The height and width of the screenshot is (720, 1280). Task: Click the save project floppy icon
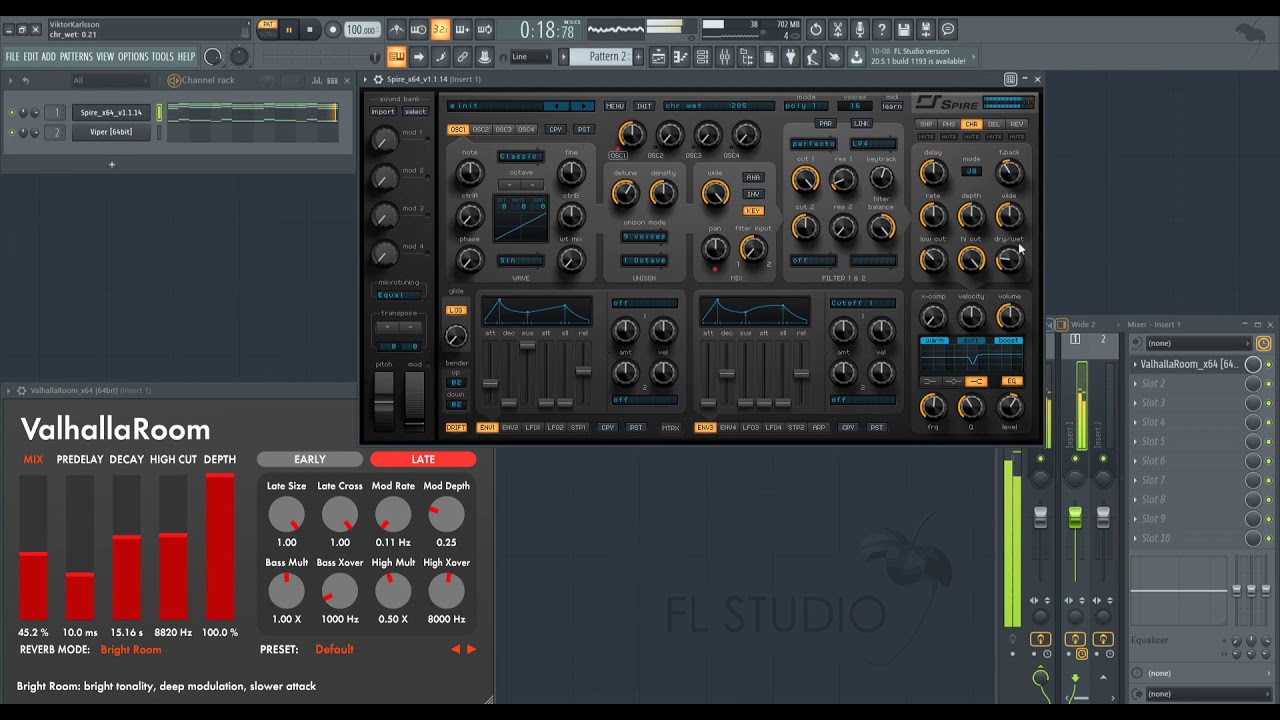pyautogui.click(x=904, y=30)
